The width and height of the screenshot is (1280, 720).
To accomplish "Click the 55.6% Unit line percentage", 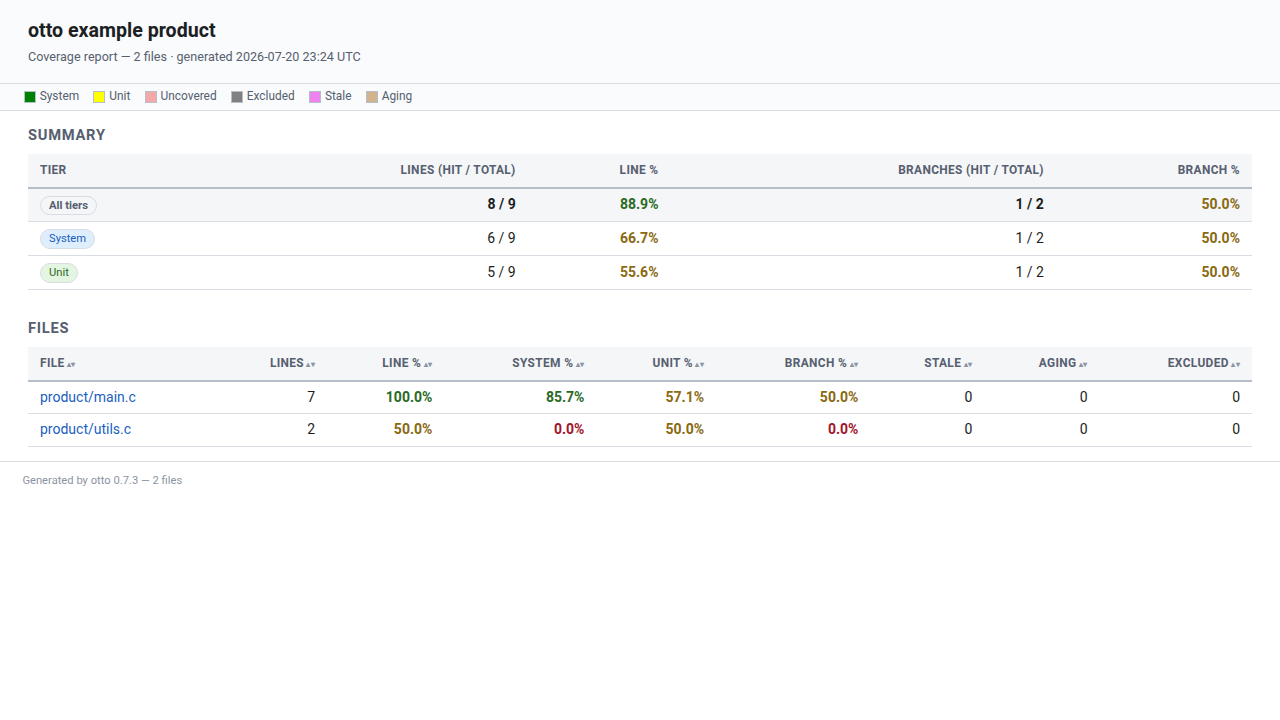I will click(639, 272).
